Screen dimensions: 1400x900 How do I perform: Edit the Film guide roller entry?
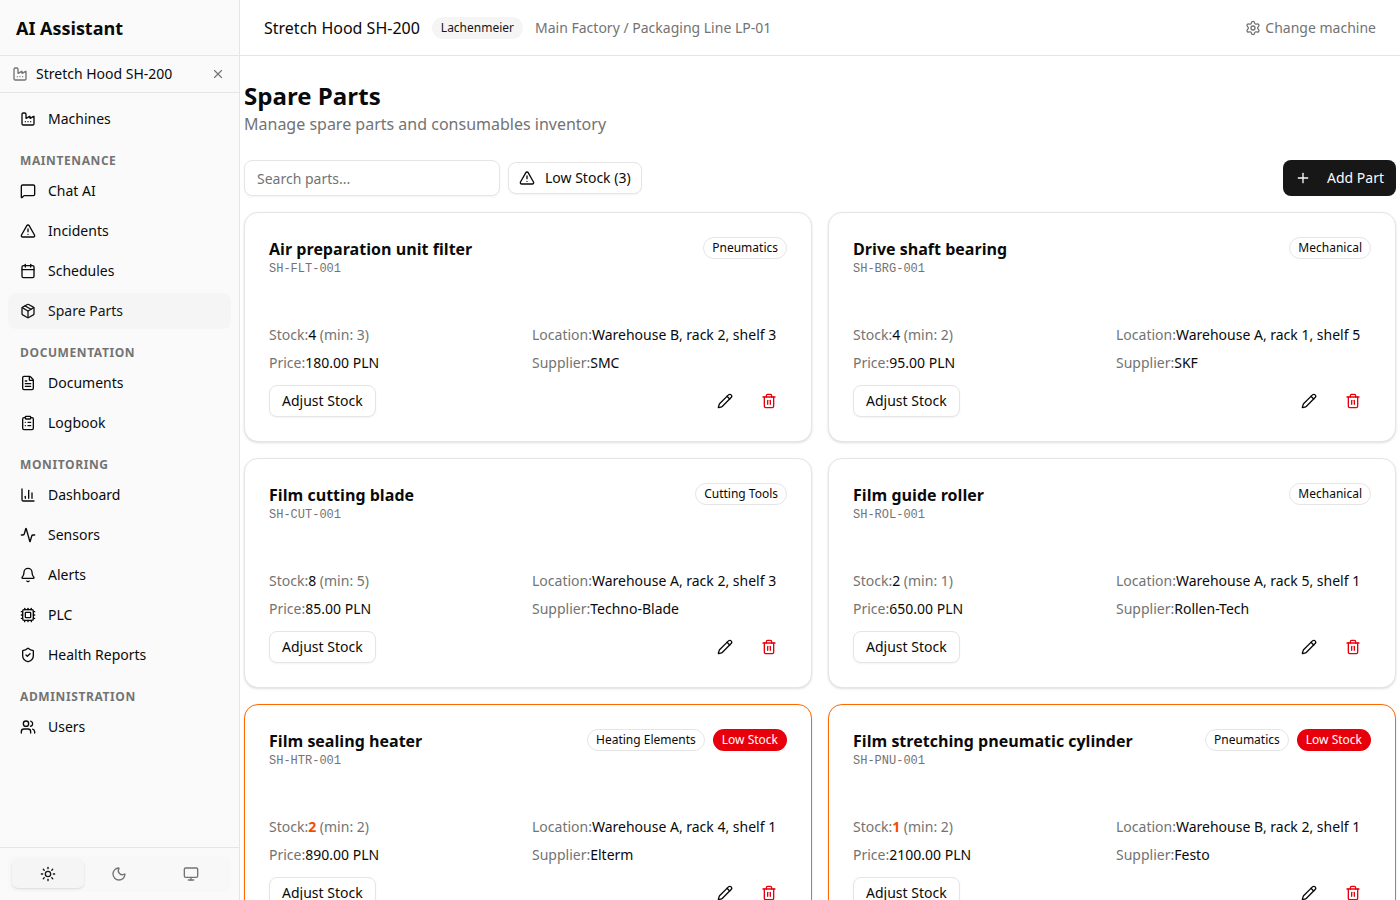(x=1309, y=646)
